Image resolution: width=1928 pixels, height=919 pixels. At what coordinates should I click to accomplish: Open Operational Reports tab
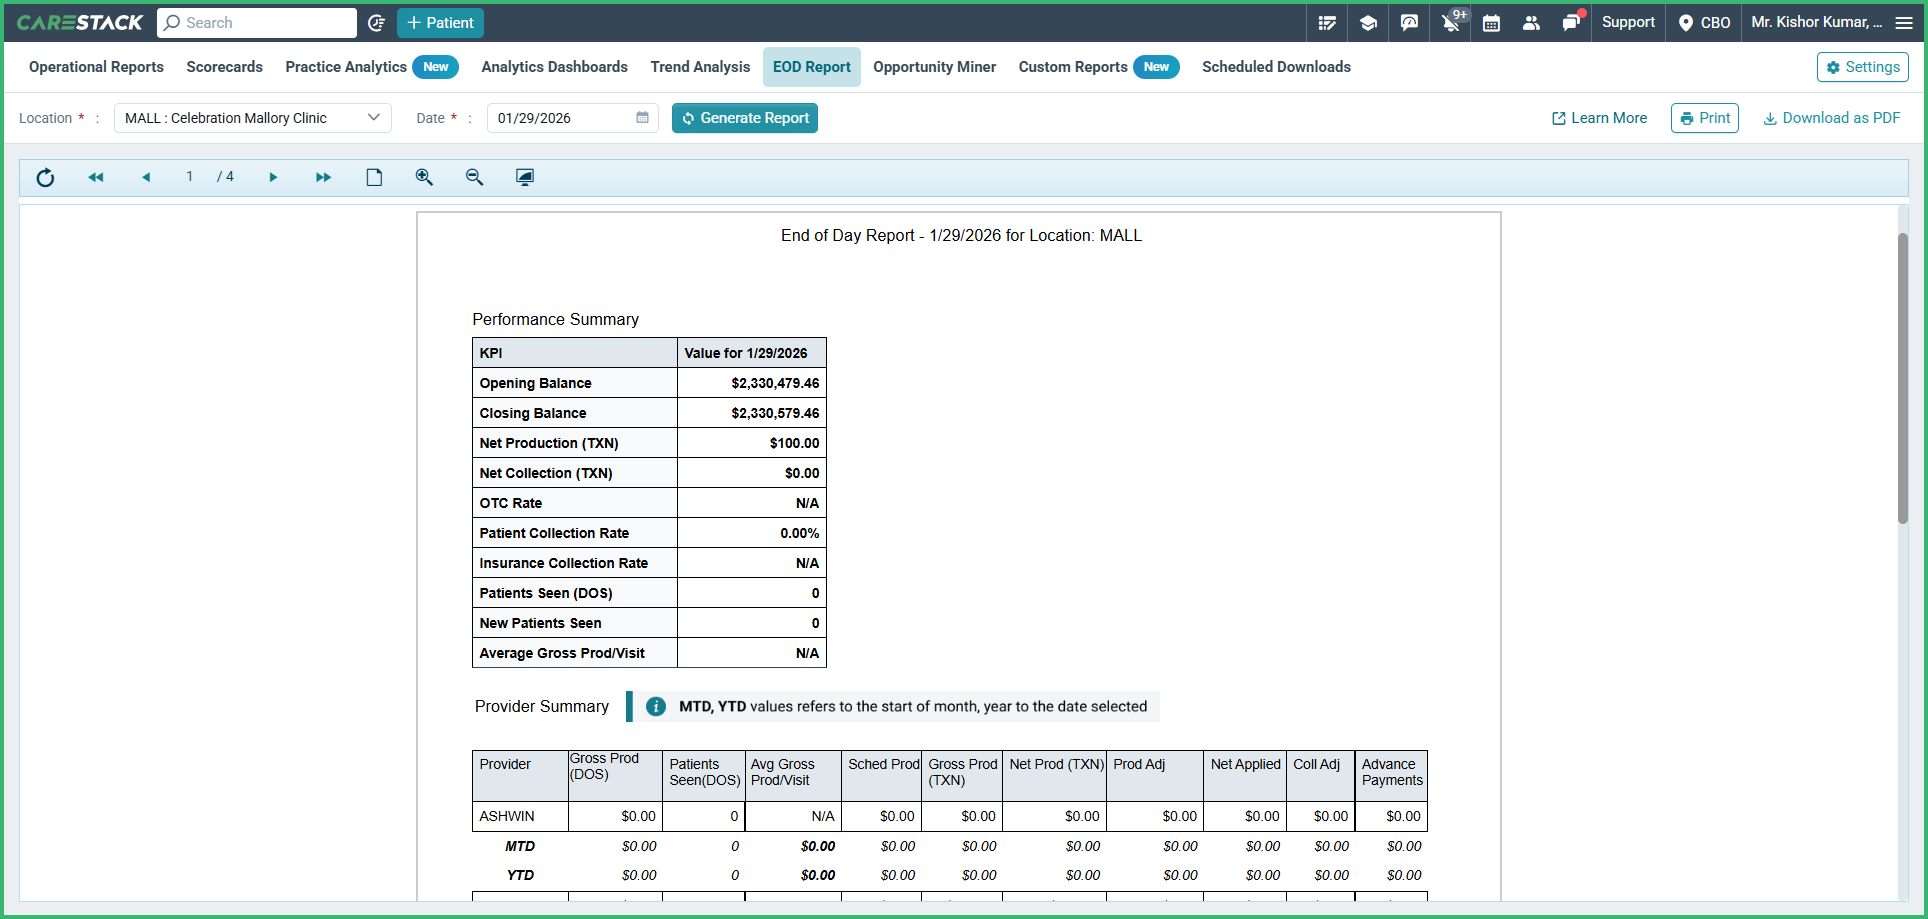coord(96,67)
